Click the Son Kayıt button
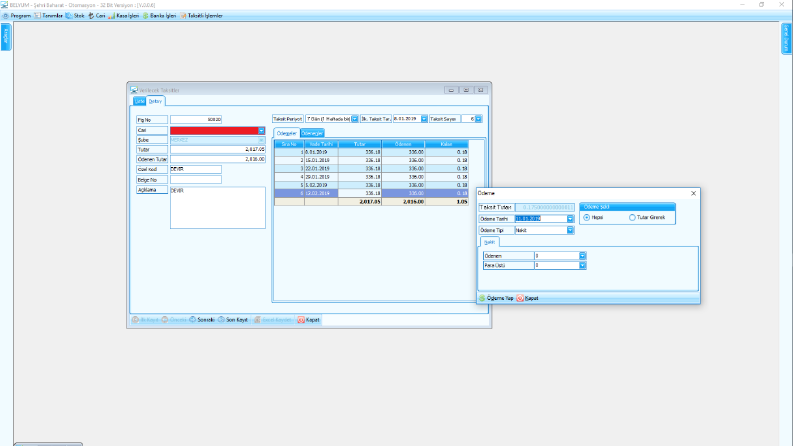 point(233,320)
